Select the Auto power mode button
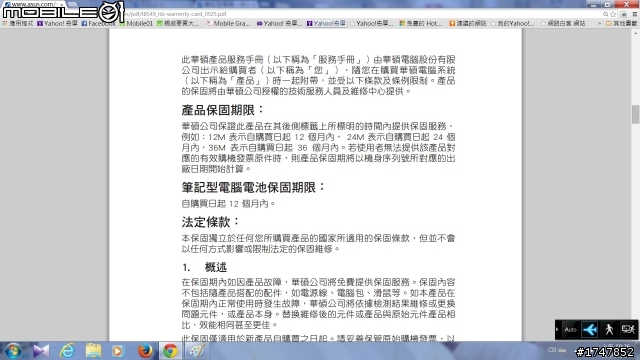 (570, 329)
